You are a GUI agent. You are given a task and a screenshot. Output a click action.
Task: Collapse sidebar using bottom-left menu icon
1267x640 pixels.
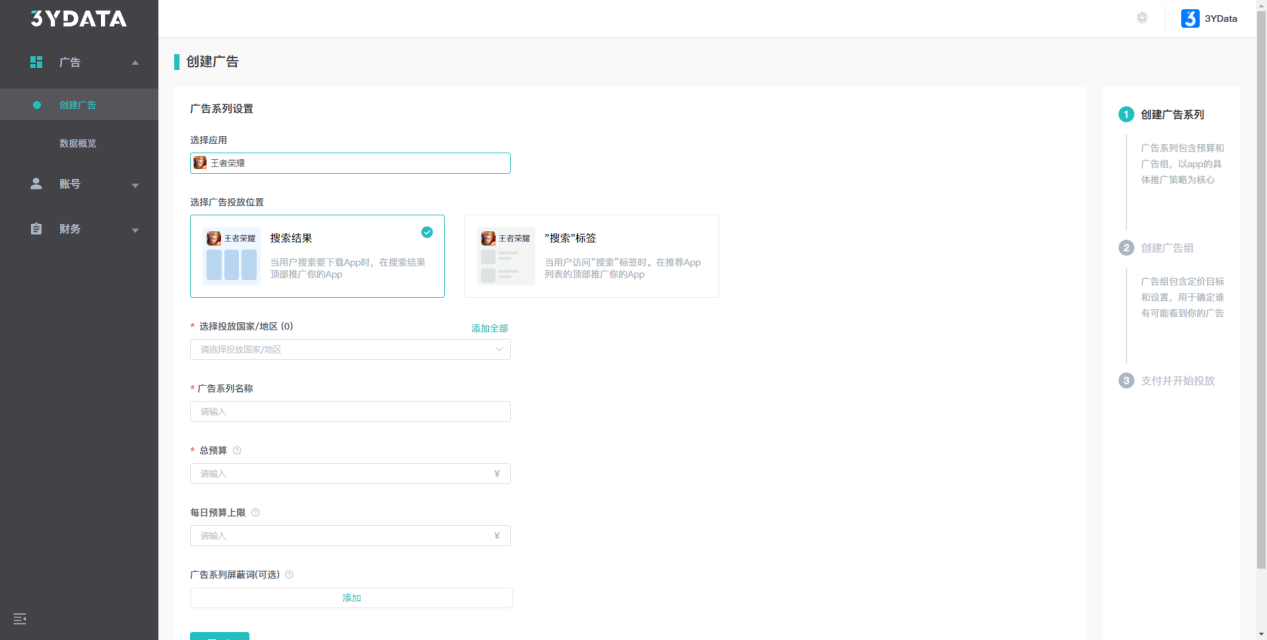click(19, 619)
